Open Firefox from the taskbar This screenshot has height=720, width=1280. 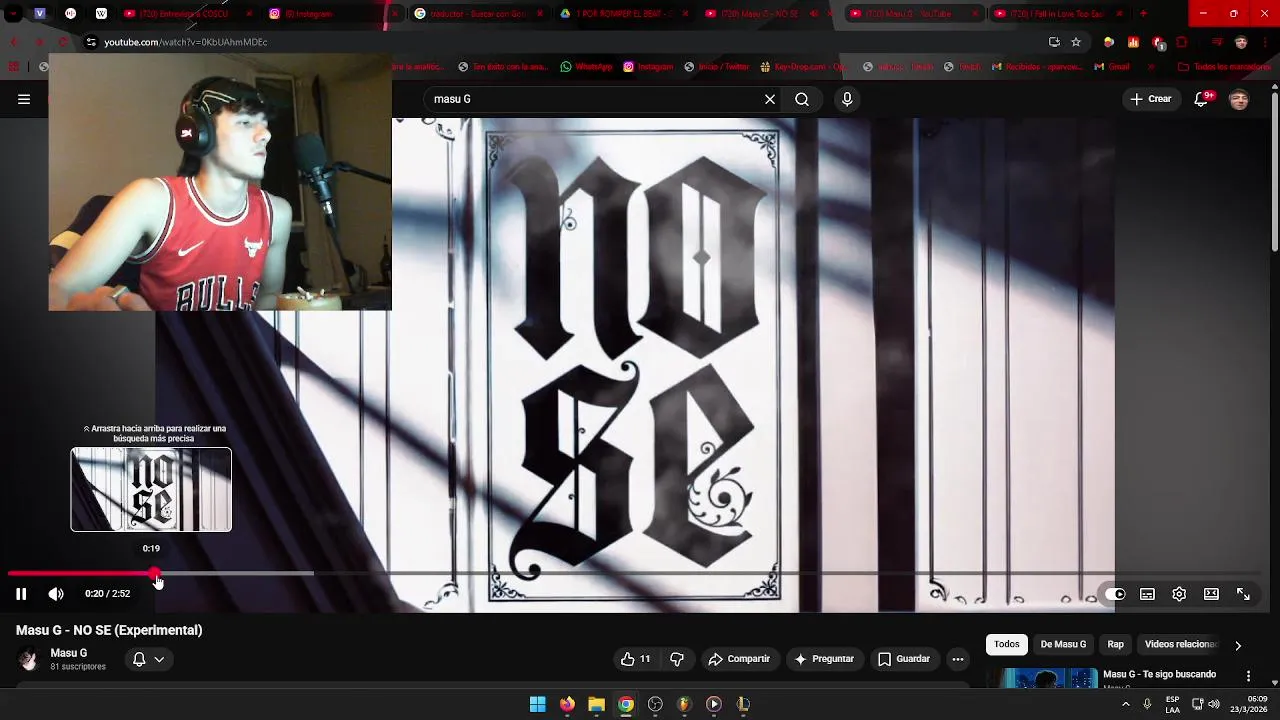coord(567,704)
